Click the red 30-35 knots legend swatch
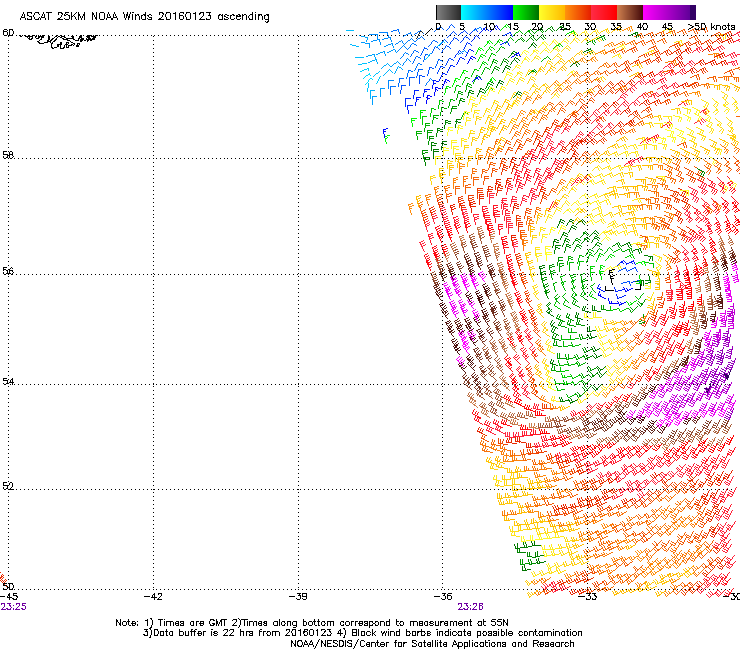Viewport: 740px width, 650px height. pos(604,12)
